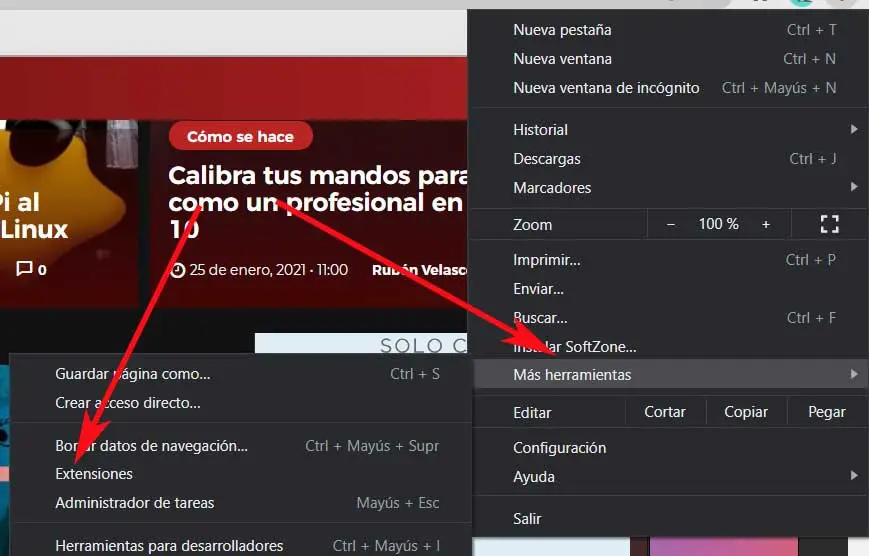Click the 25 de enero, 2021 date
Image resolution: width=869 pixels, height=556 pixels.
247,270
